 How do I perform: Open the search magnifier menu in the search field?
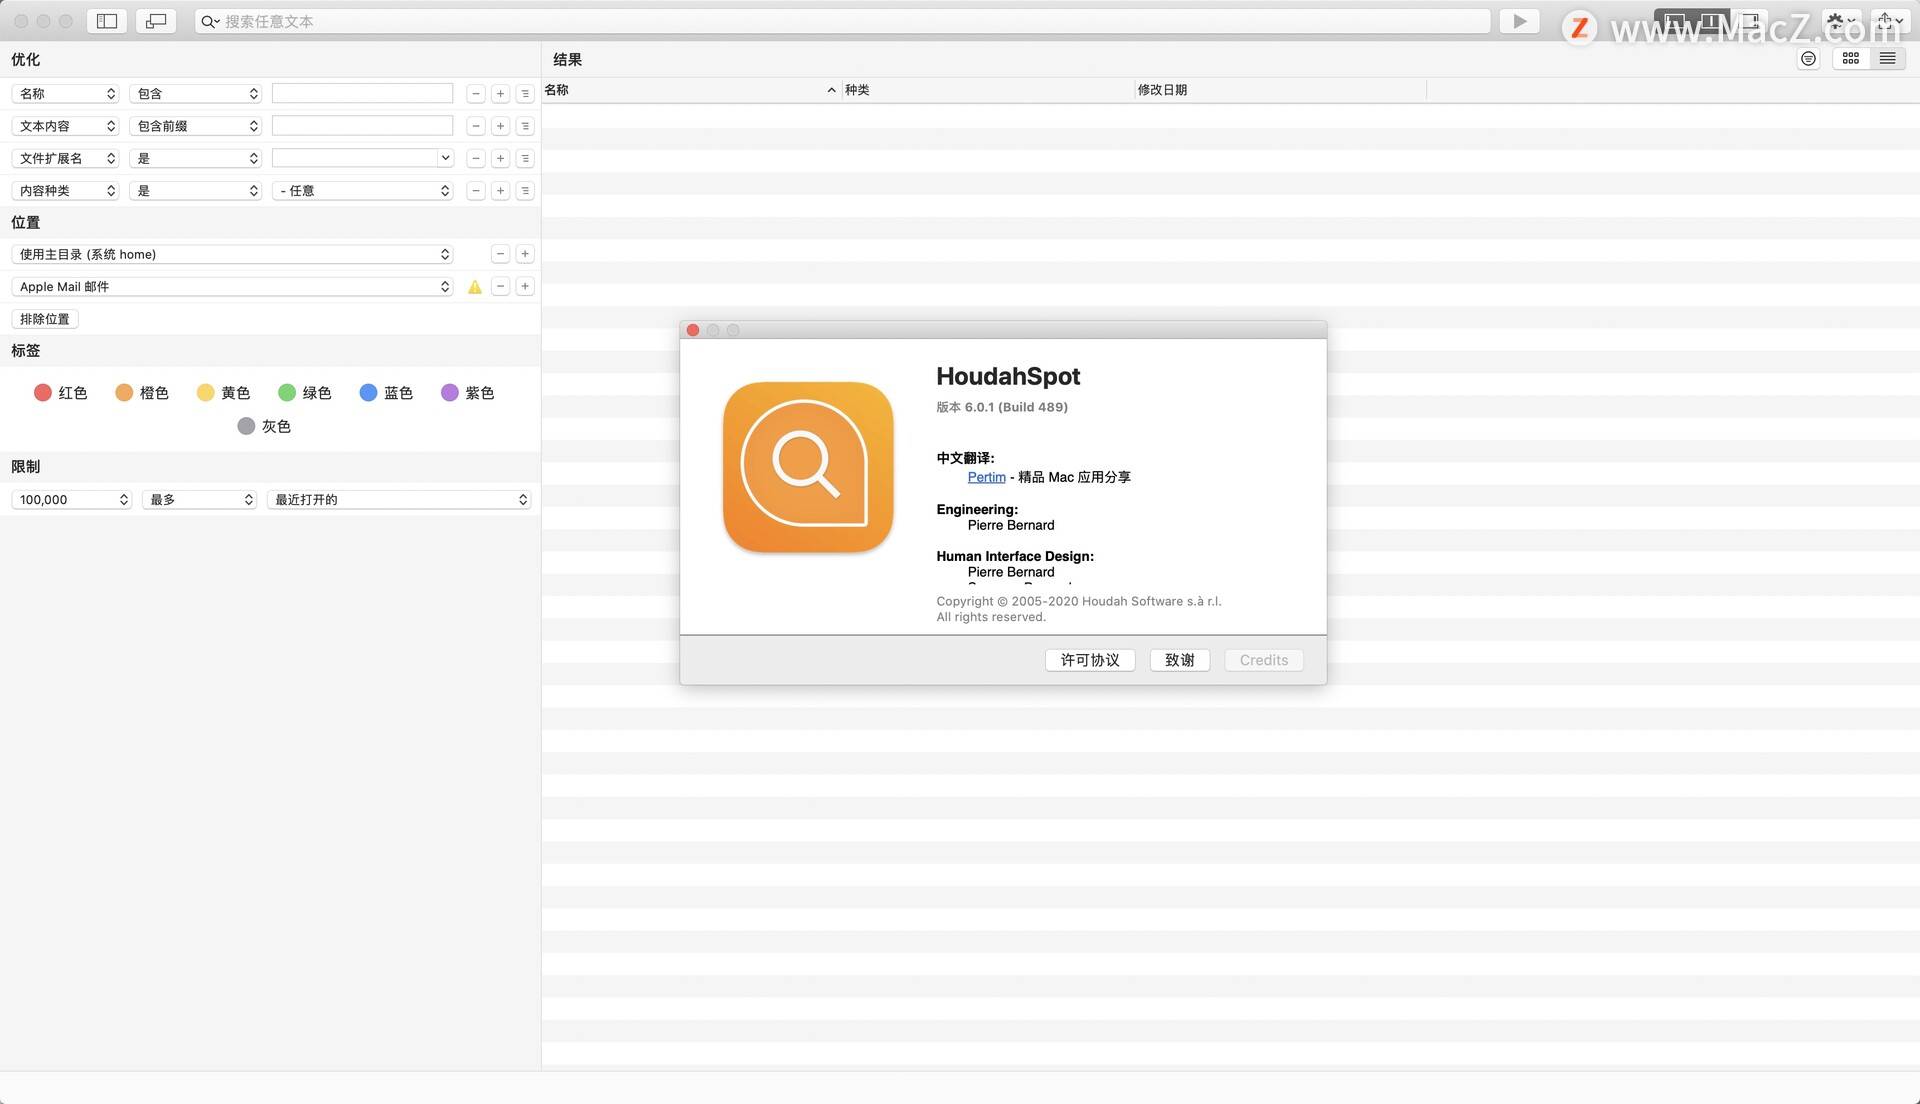pyautogui.click(x=210, y=21)
